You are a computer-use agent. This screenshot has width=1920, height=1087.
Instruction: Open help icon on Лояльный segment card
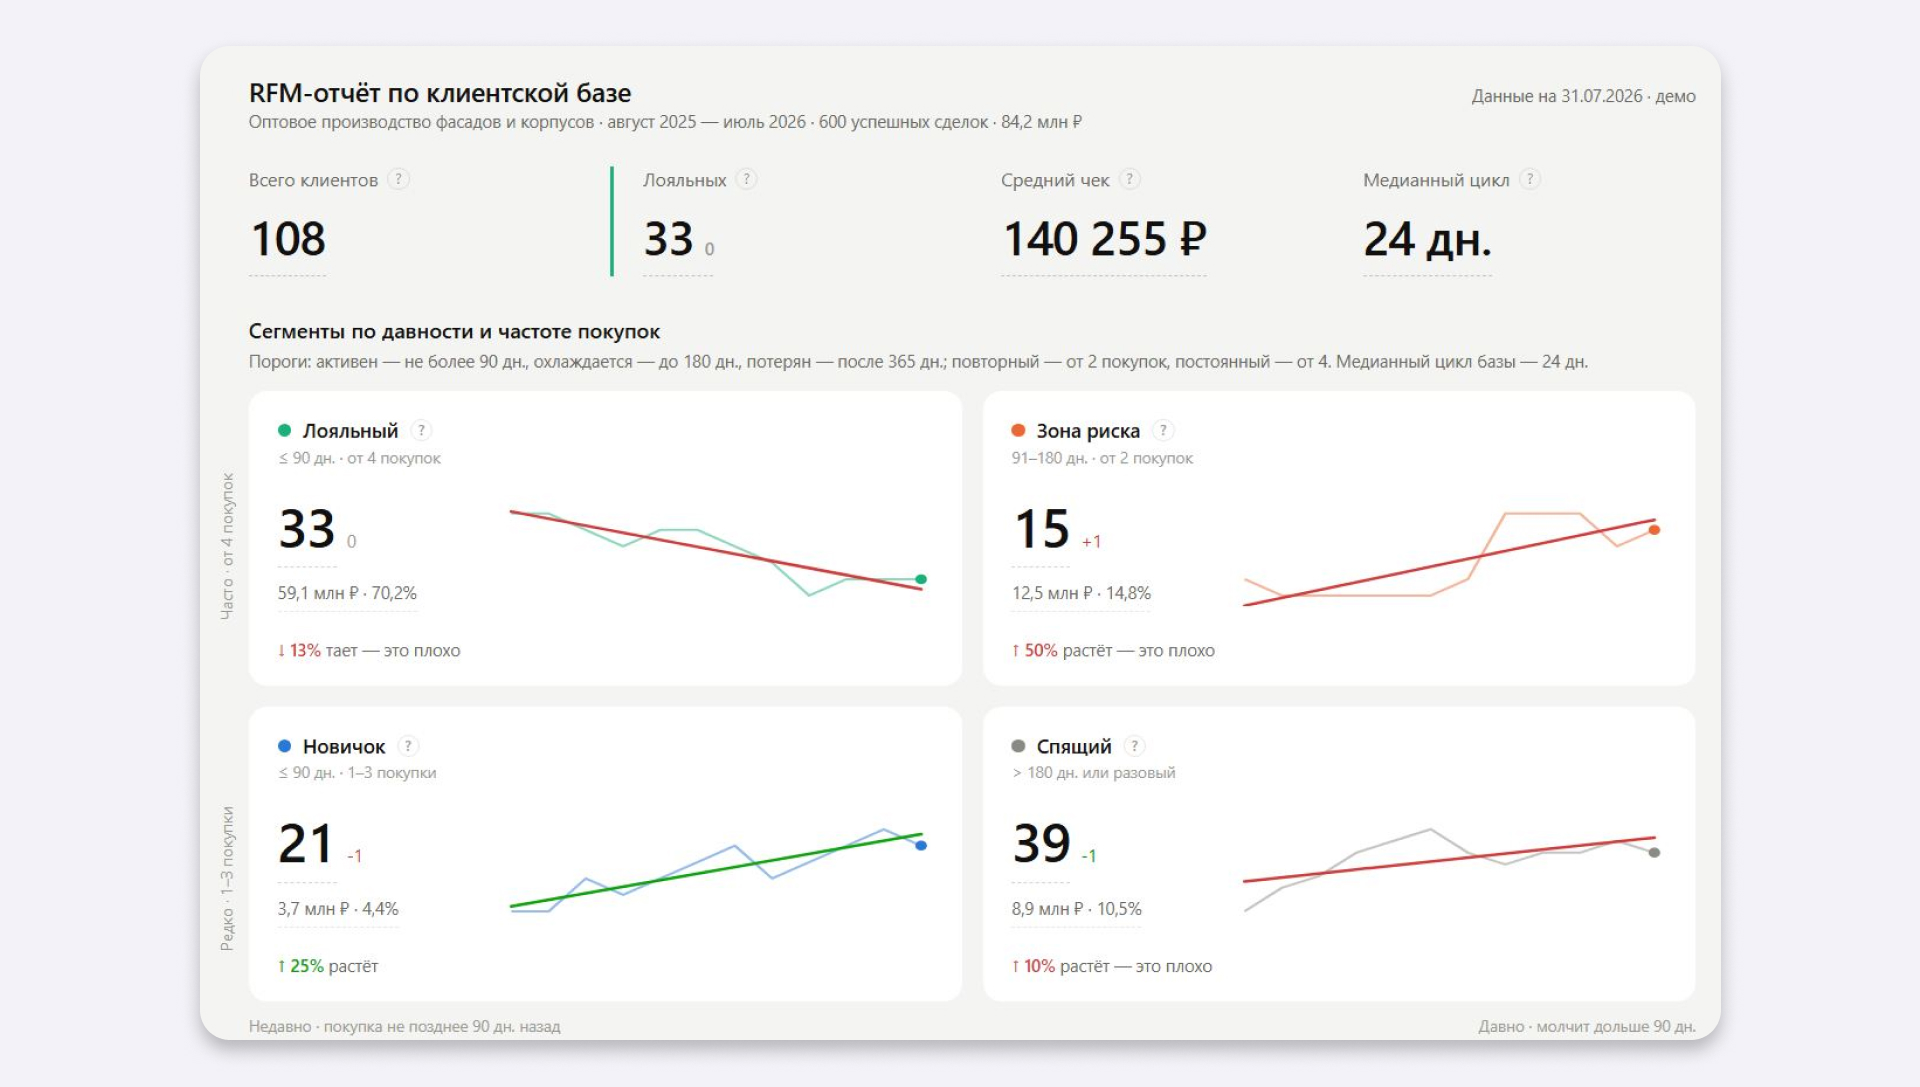[x=421, y=430]
